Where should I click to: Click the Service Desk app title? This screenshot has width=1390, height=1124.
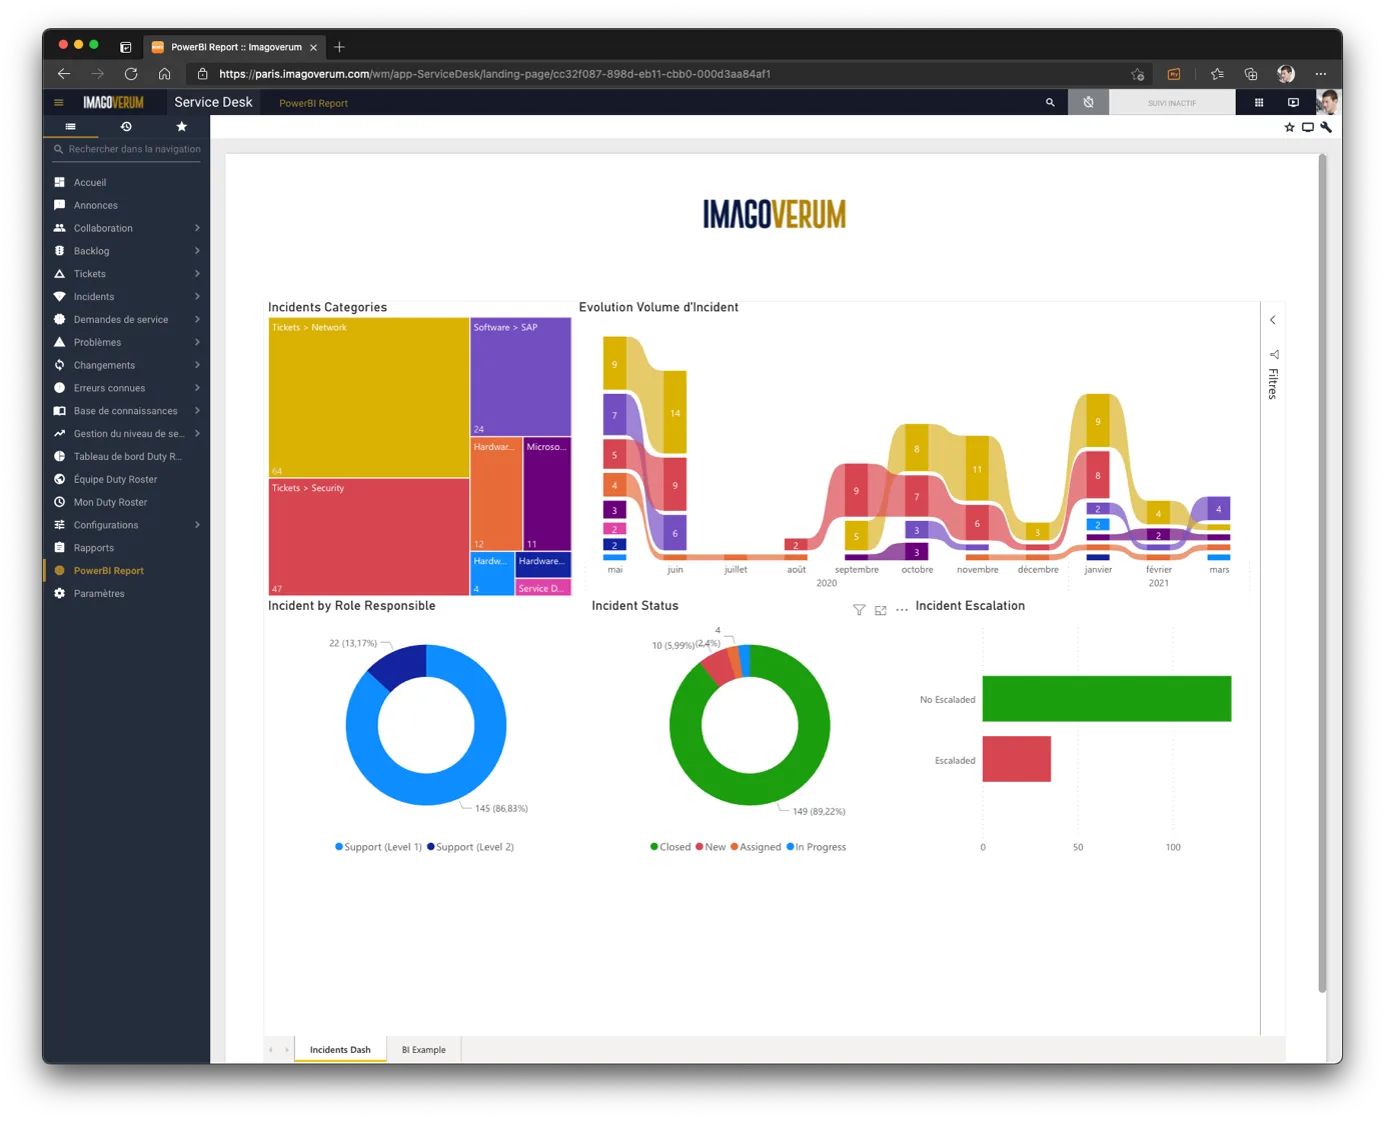[213, 102]
